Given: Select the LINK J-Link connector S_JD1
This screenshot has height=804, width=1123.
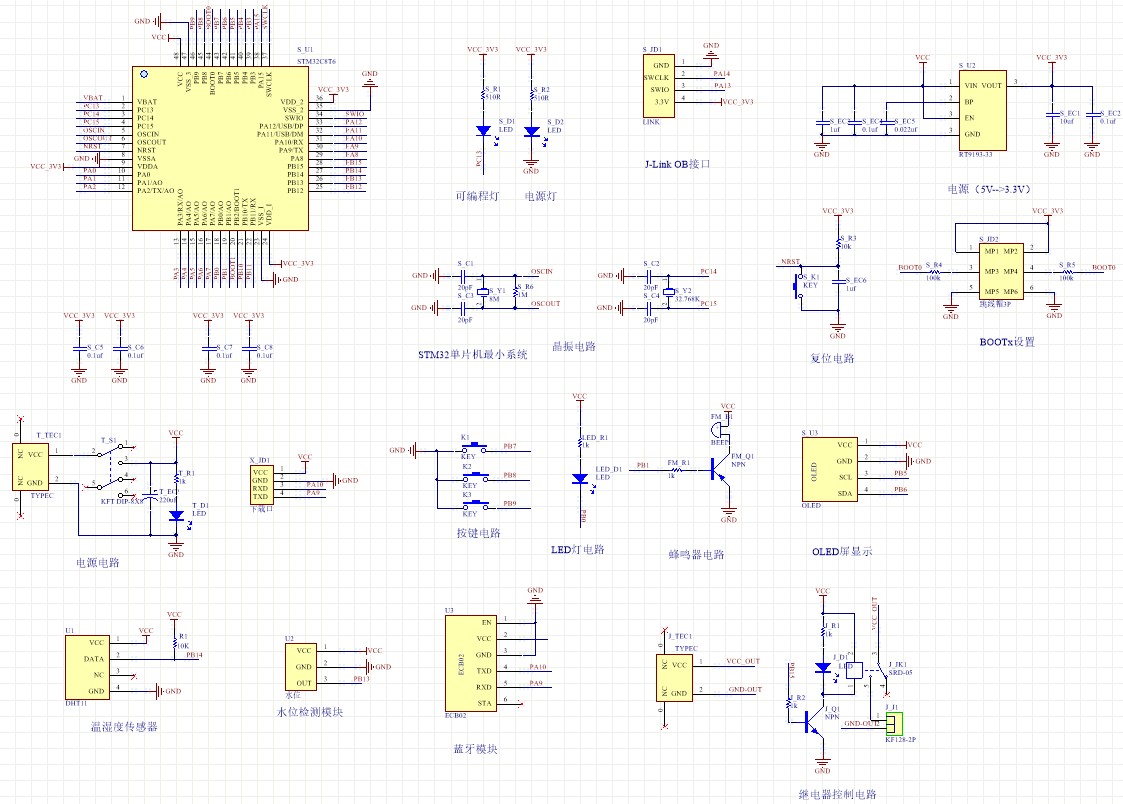Looking at the screenshot, I should (x=659, y=84).
